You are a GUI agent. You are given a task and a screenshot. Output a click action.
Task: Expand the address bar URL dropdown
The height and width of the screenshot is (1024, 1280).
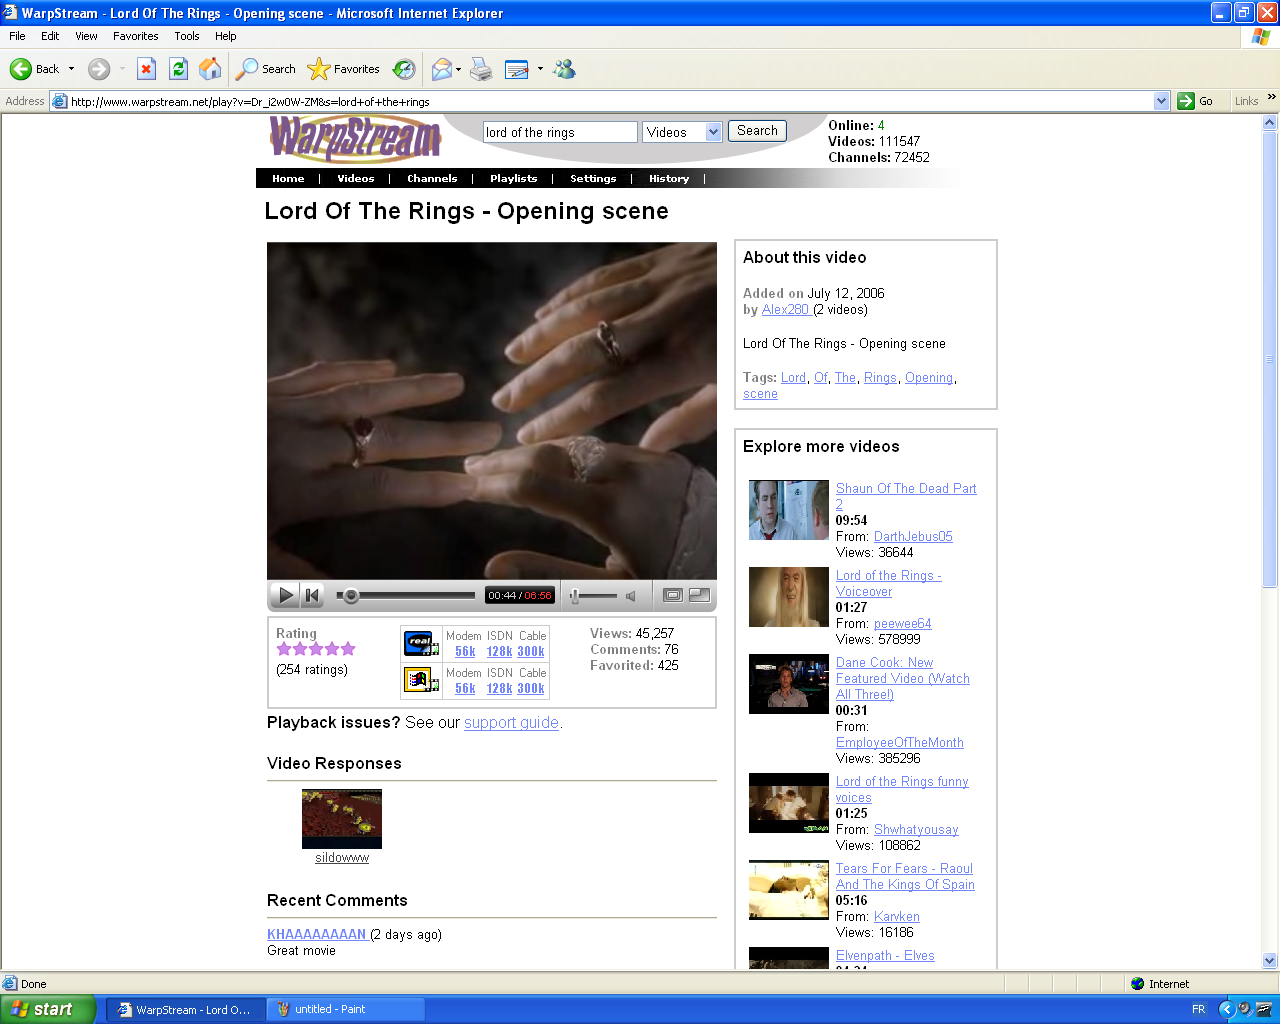coord(1161,101)
